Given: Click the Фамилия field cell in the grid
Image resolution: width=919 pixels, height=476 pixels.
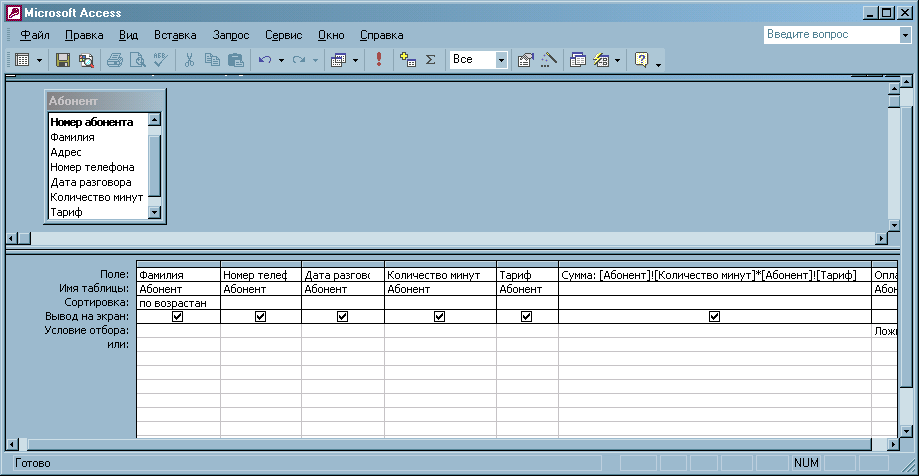Looking at the screenshot, I should coord(178,275).
